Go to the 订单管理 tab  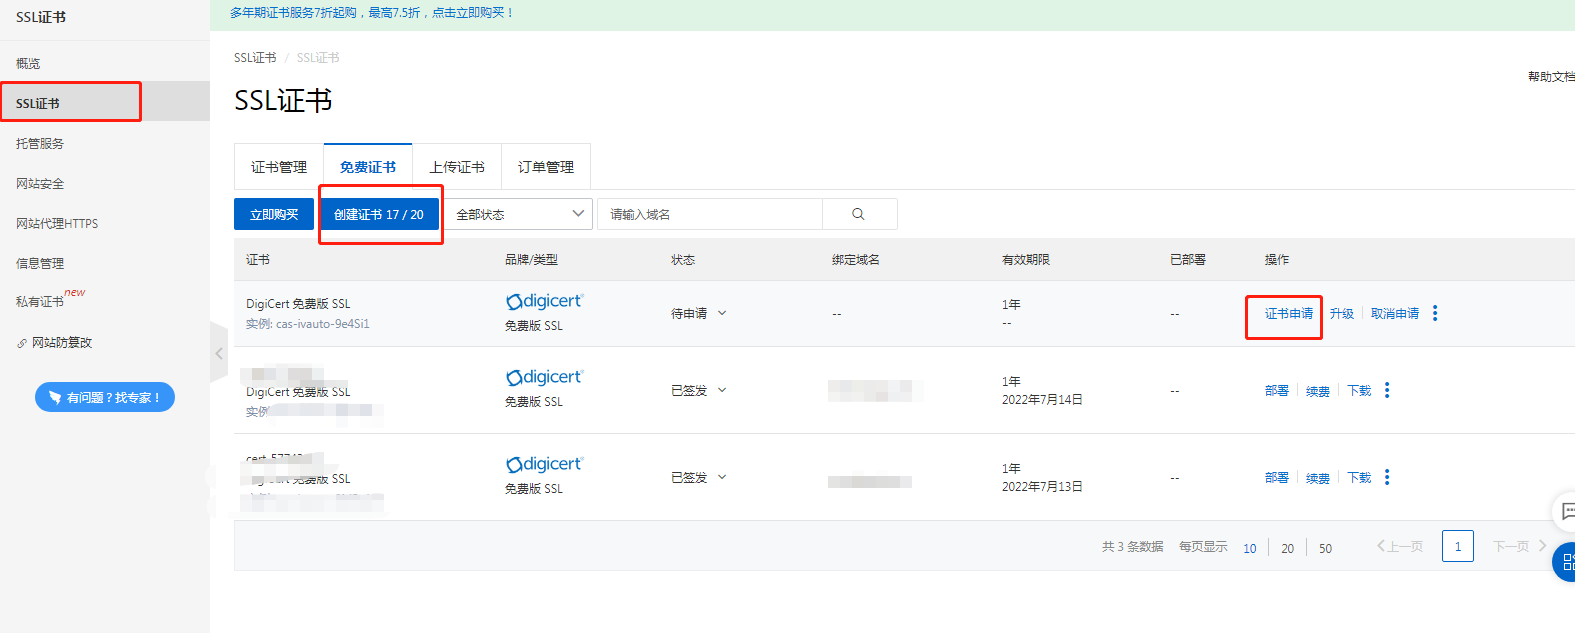click(x=546, y=167)
